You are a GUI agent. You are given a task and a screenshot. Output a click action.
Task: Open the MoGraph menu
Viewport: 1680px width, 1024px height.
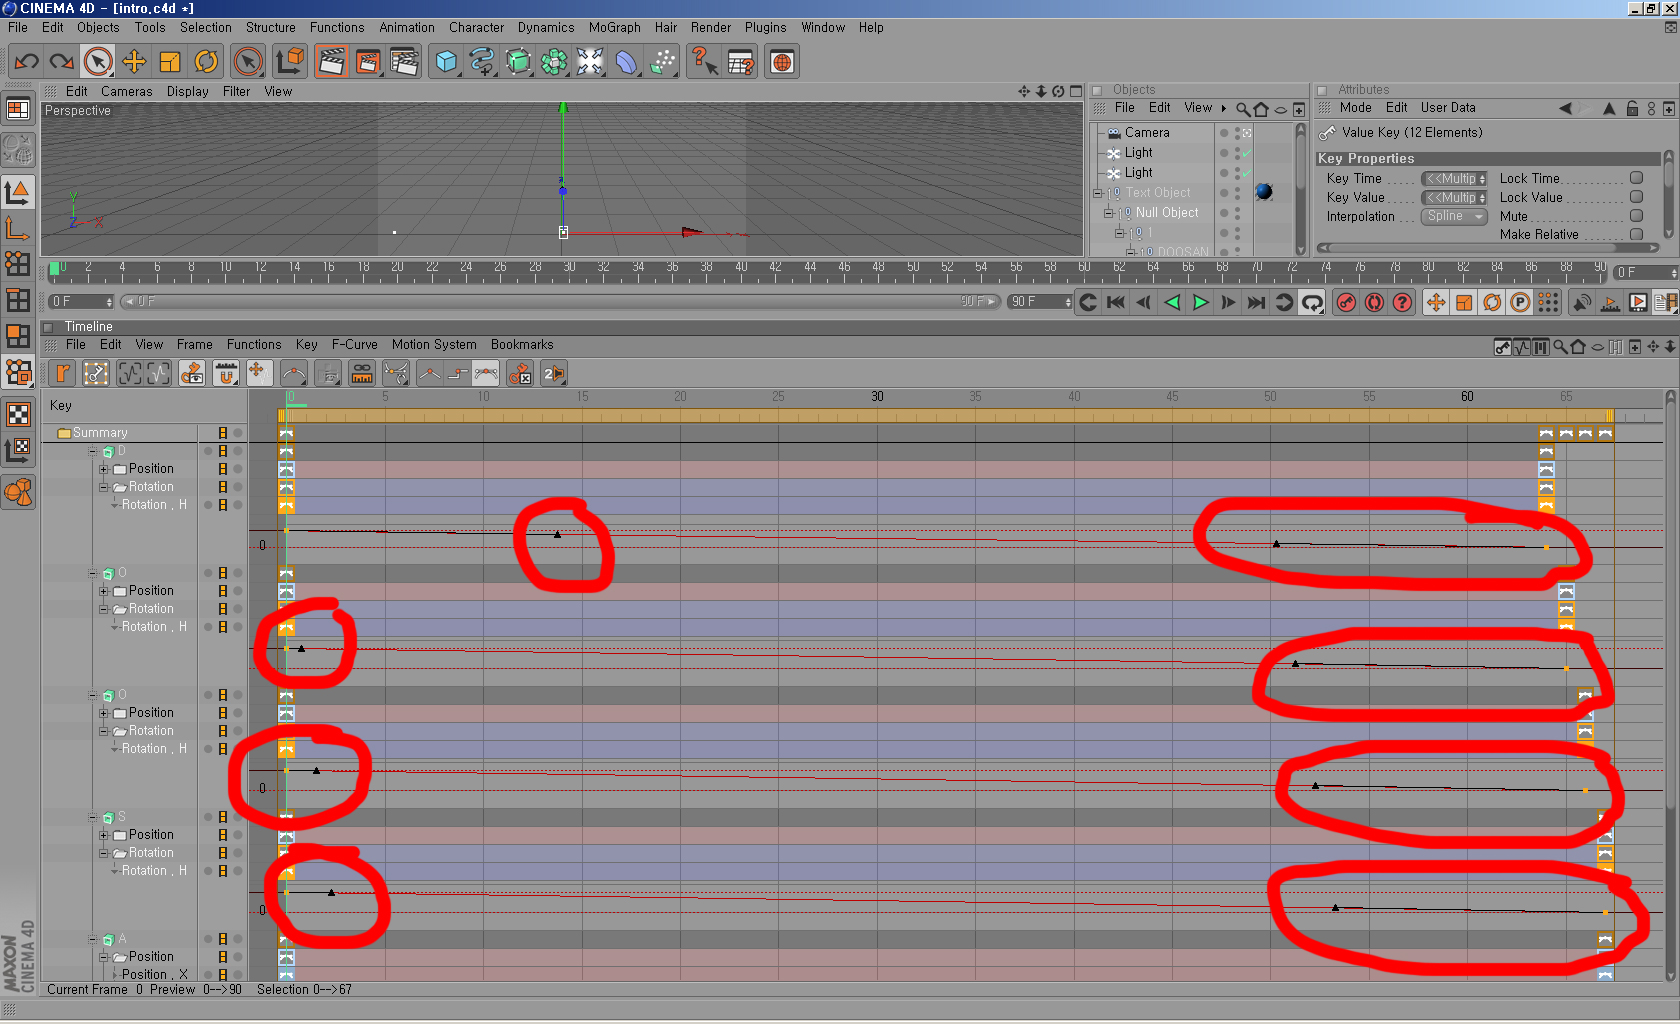click(614, 28)
